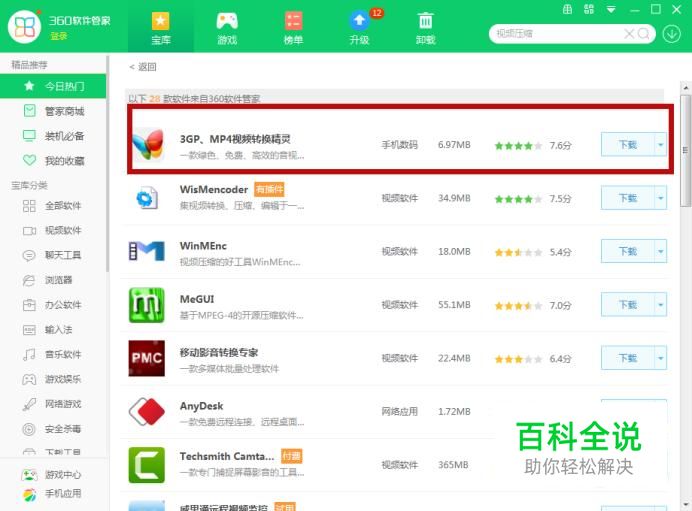Open the title bar main menu triangle
Image resolution: width=692 pixels, height=511 pixels.
[x=611, y=9]
